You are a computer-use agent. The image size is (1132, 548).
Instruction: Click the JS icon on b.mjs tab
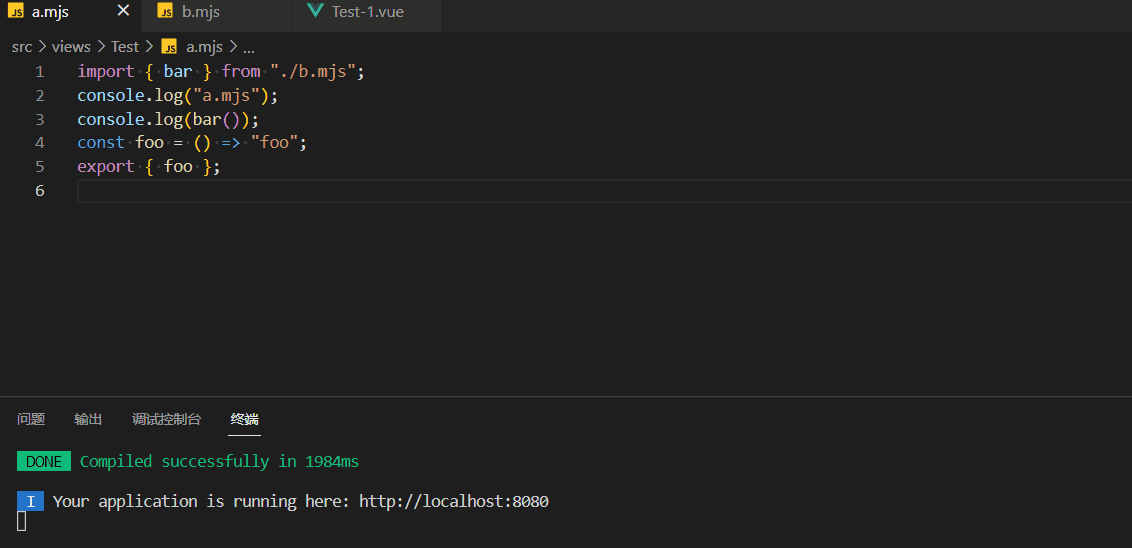(166, 12)
